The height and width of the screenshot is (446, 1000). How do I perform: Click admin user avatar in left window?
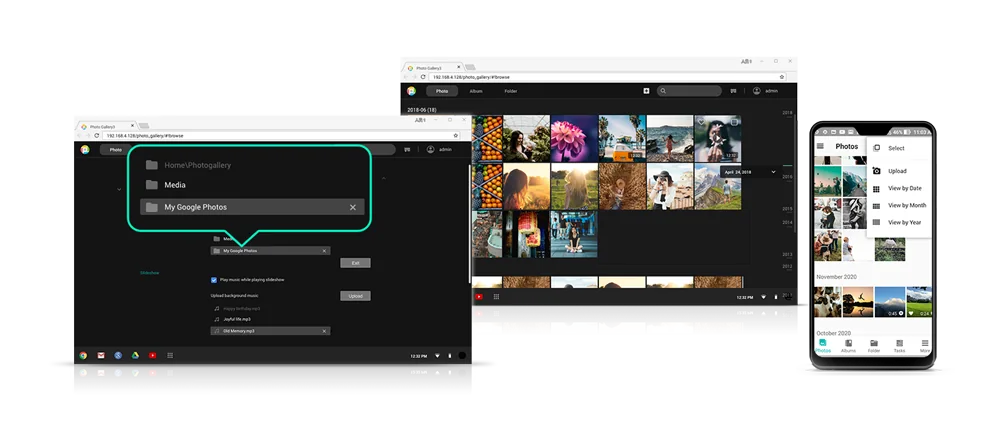tap(430, 149)
